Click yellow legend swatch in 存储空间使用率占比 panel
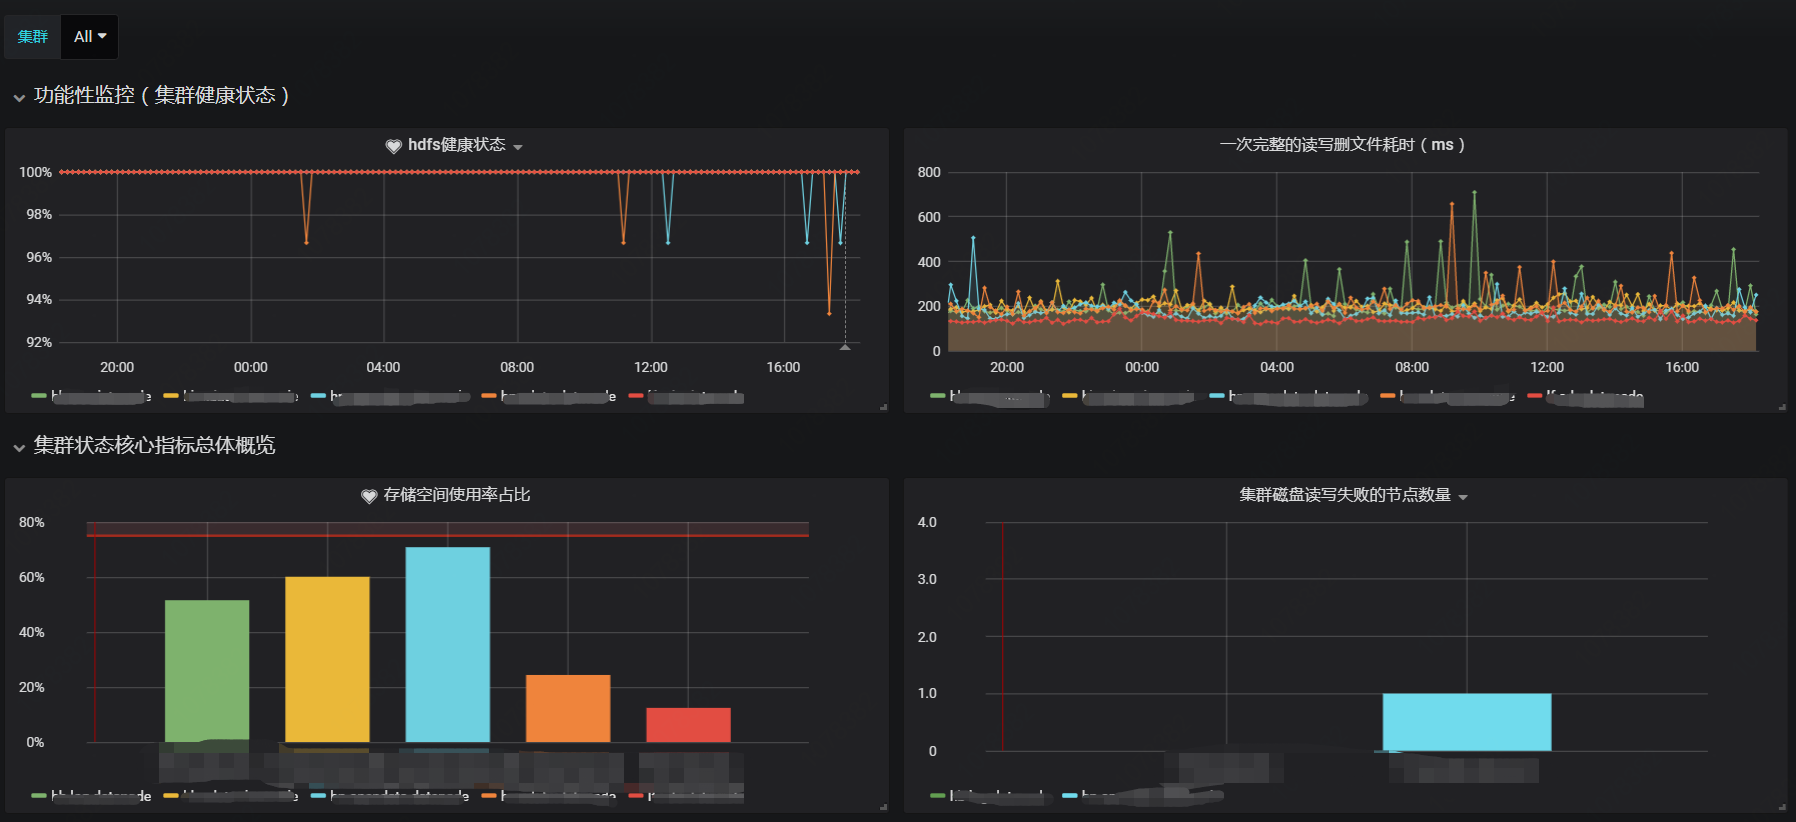 coord(171,796)
